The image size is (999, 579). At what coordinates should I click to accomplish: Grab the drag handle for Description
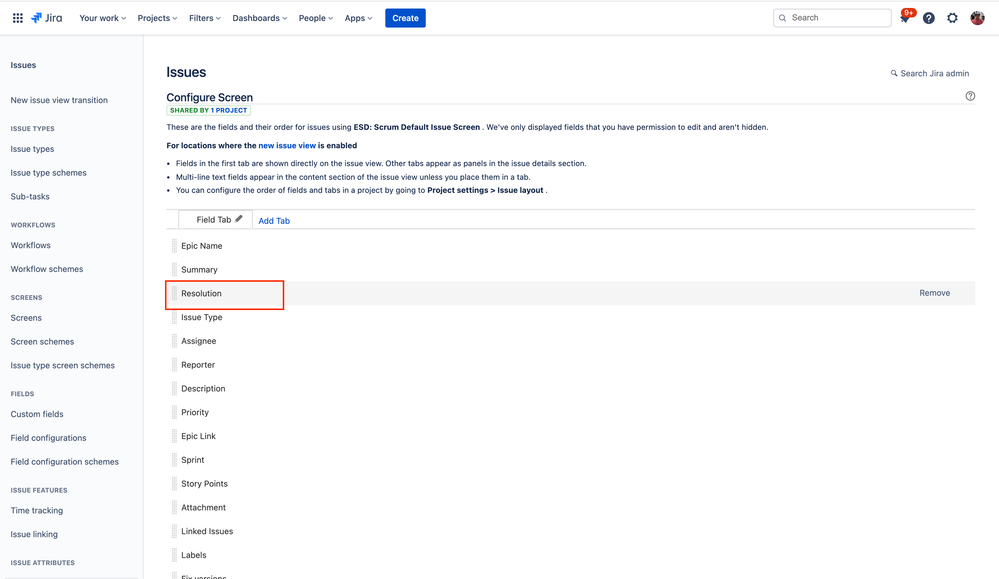tap(174, 389)
